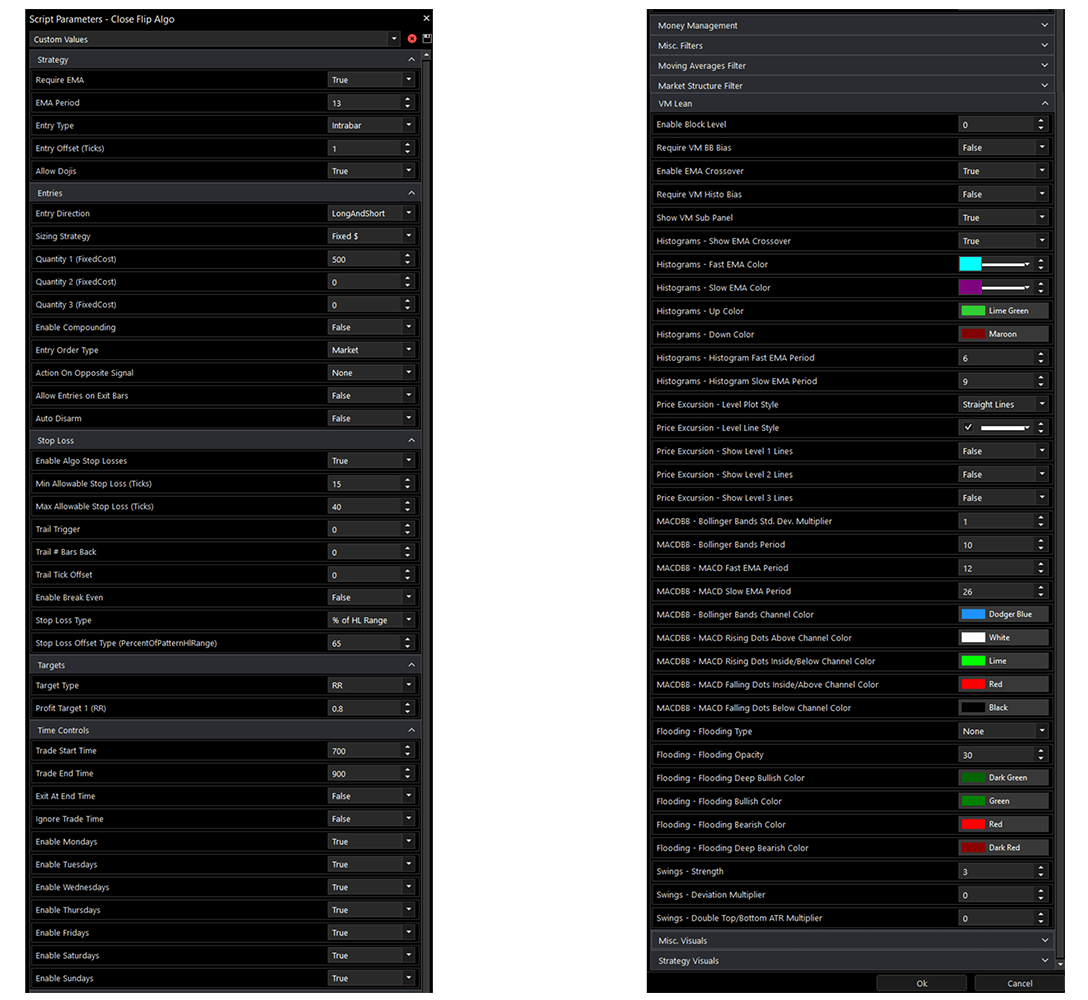This screenshot has width=1088, height=1000.
Task: Open the Enable Mondays True/False dropdown
Action: [x=371, y=842]
